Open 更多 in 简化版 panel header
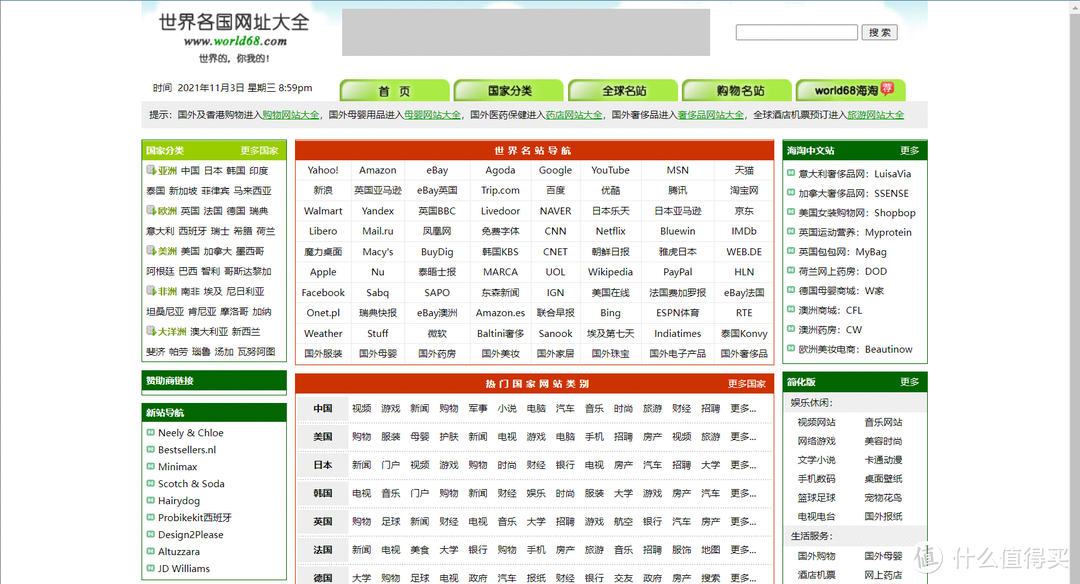The image size is (1080, 584). [909, 382]
